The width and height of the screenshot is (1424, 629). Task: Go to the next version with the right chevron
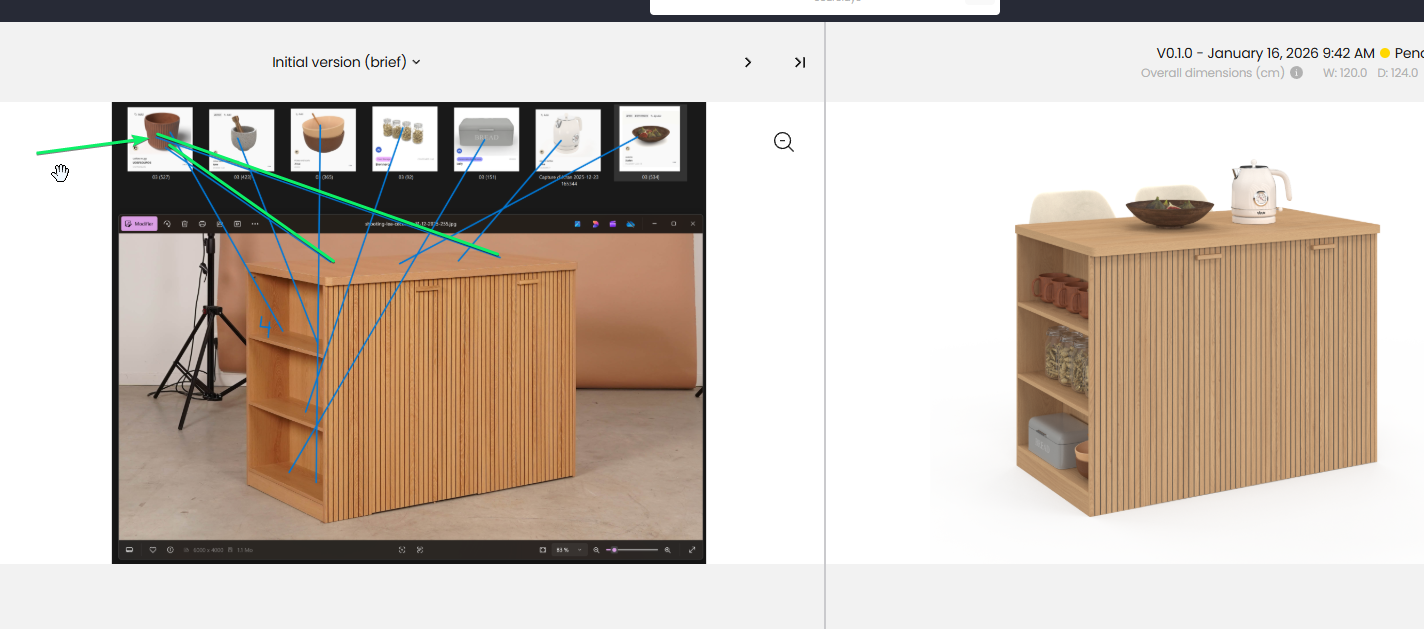748,62
